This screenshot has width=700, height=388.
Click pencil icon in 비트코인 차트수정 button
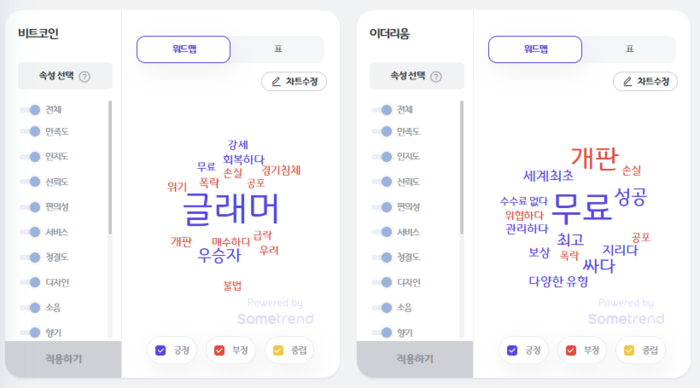click(276, 81)
